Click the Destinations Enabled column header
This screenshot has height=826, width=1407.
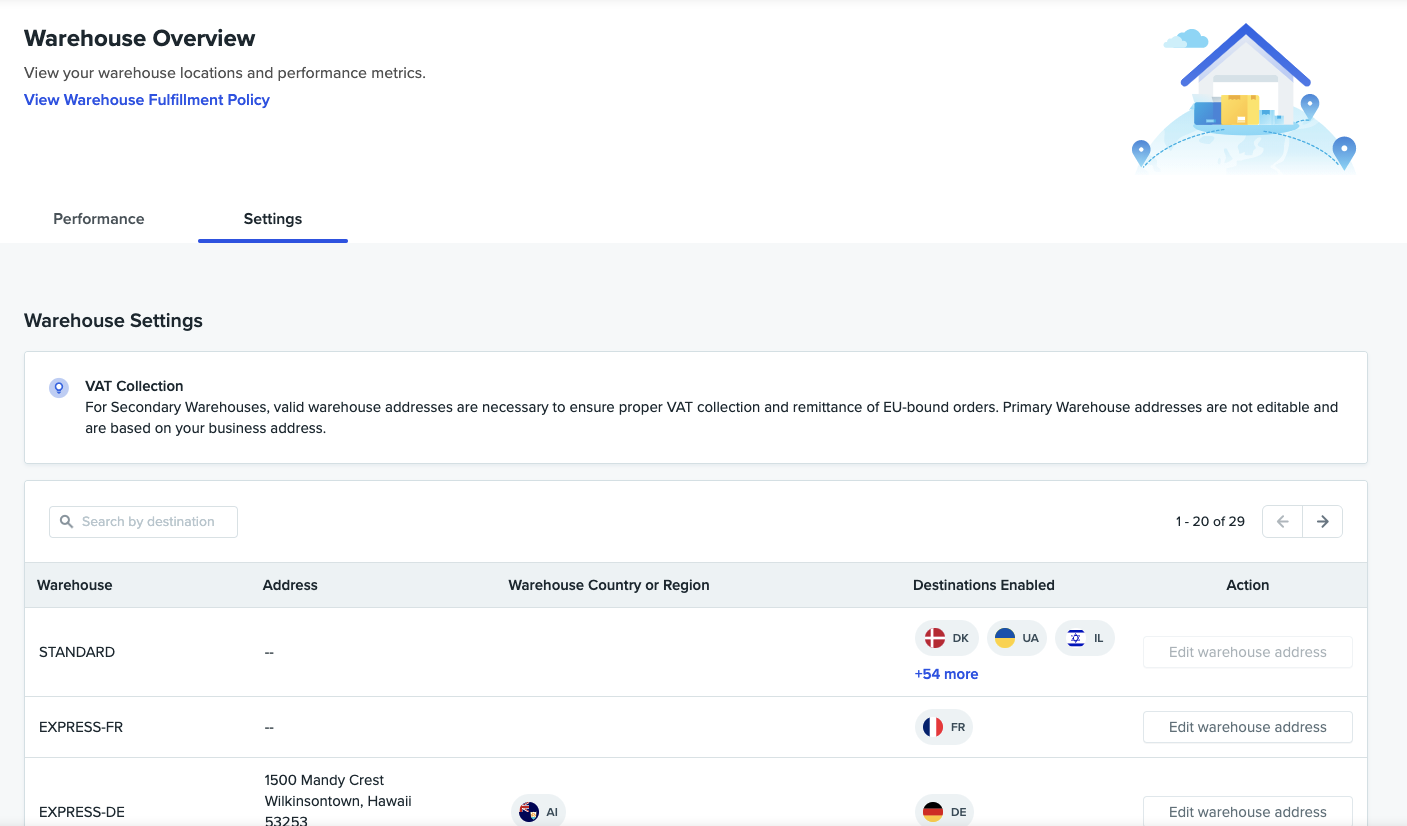click(x=983, y=585)
